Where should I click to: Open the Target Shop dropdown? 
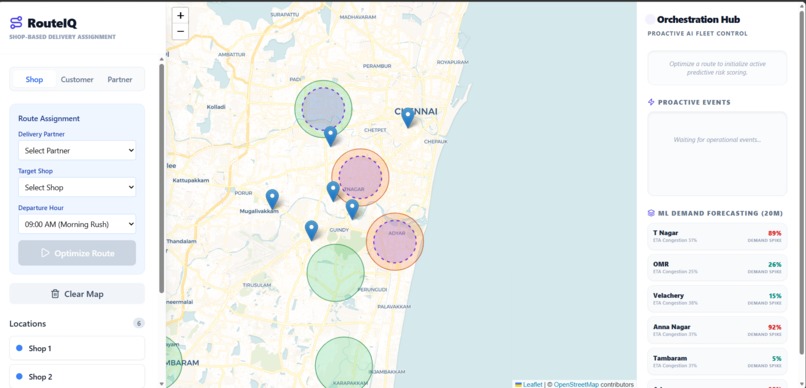click(x=77, y=188)
